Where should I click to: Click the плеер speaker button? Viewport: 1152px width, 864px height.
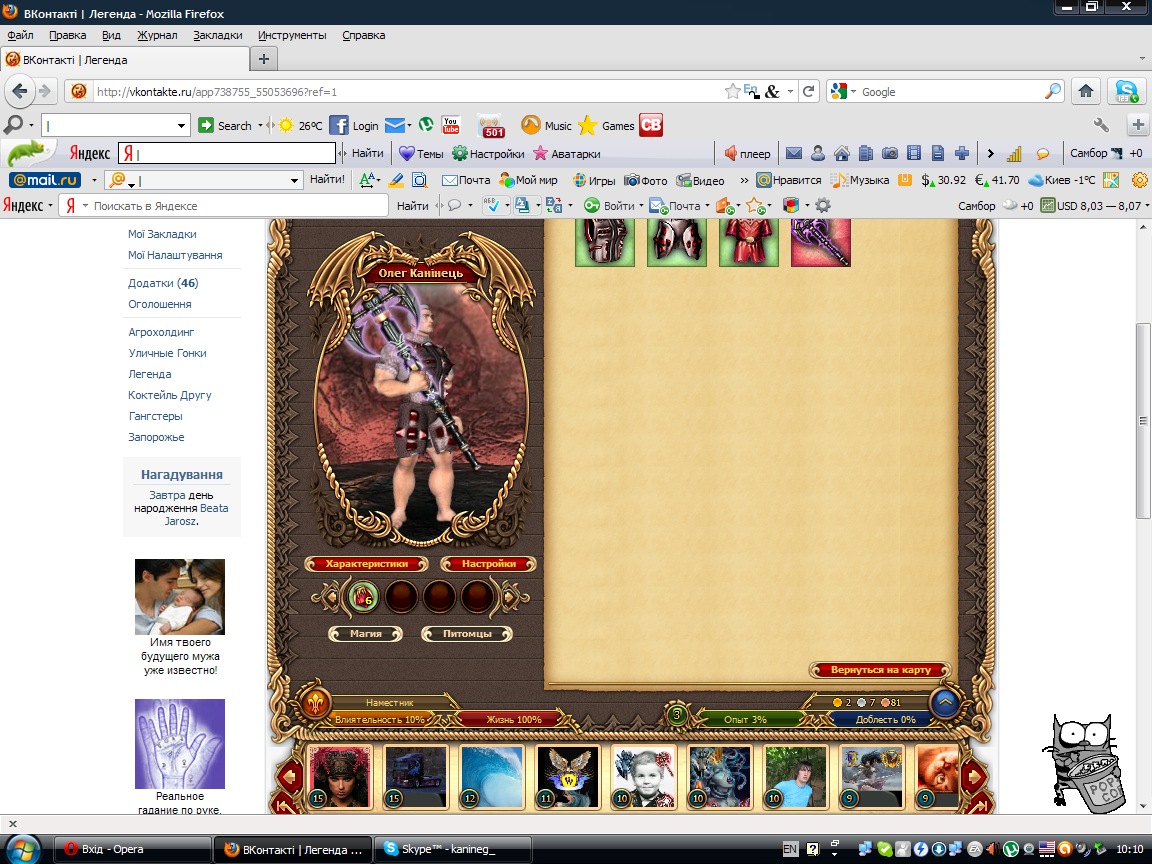pos(747,154)
